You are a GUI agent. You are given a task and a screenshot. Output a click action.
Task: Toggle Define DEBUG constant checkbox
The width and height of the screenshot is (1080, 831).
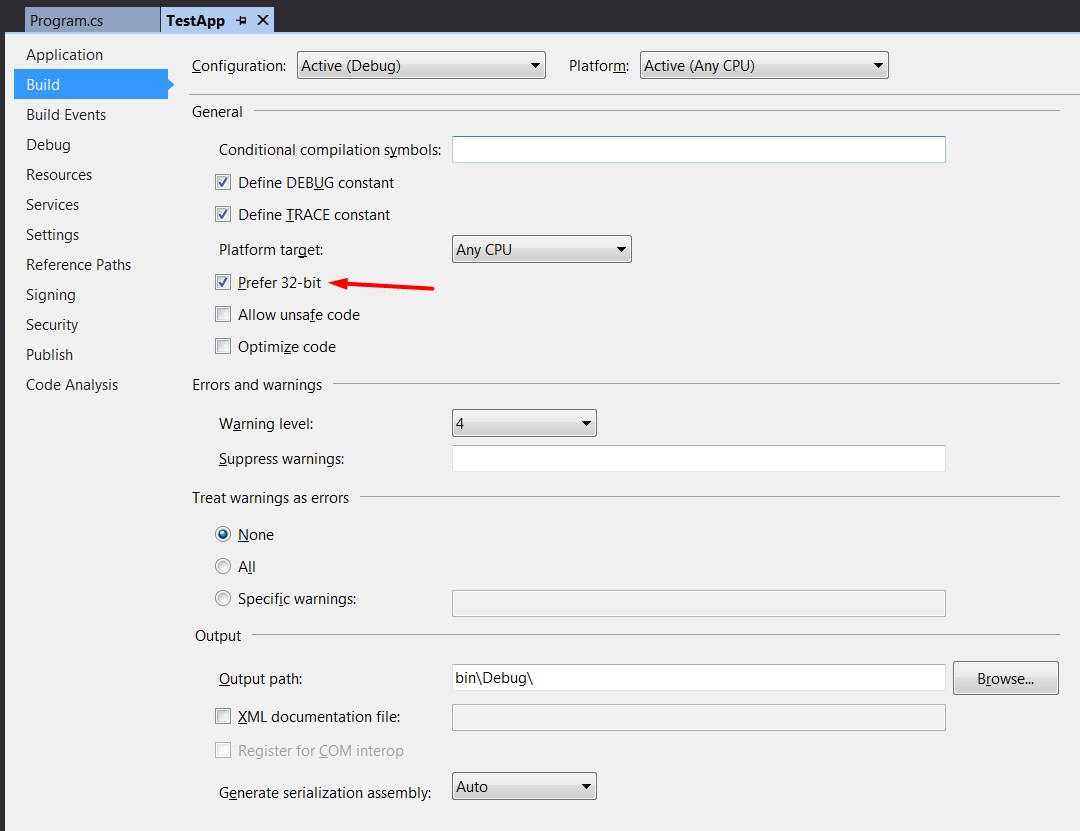(x=222, y=183)
